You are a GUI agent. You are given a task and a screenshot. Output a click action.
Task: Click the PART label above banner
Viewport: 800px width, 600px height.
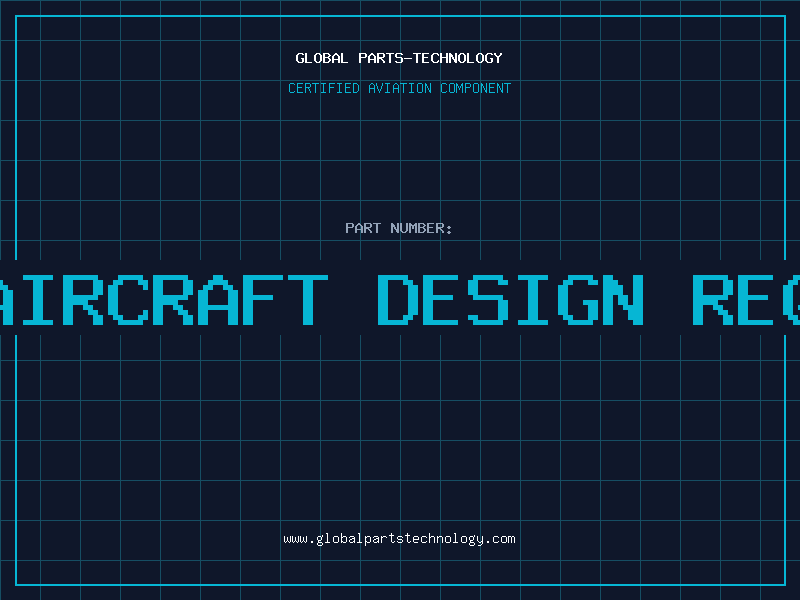tap(363, 228)
